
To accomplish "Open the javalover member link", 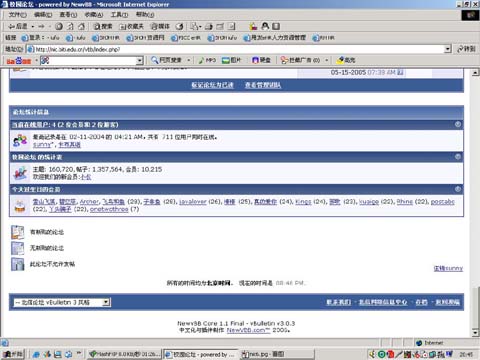I will 193,202.
